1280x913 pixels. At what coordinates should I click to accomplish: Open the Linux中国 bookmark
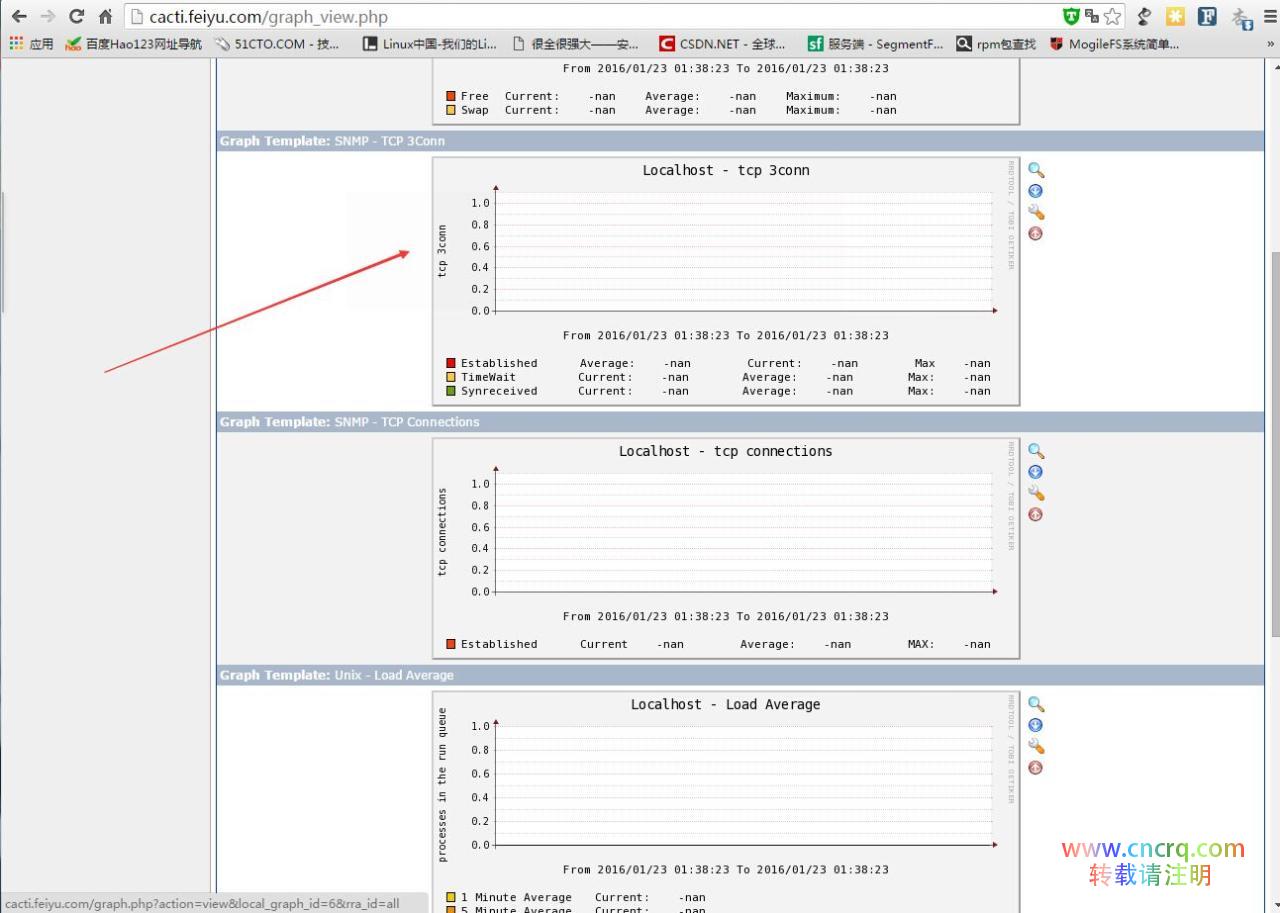pyautogui.click(x=429, y=44)
